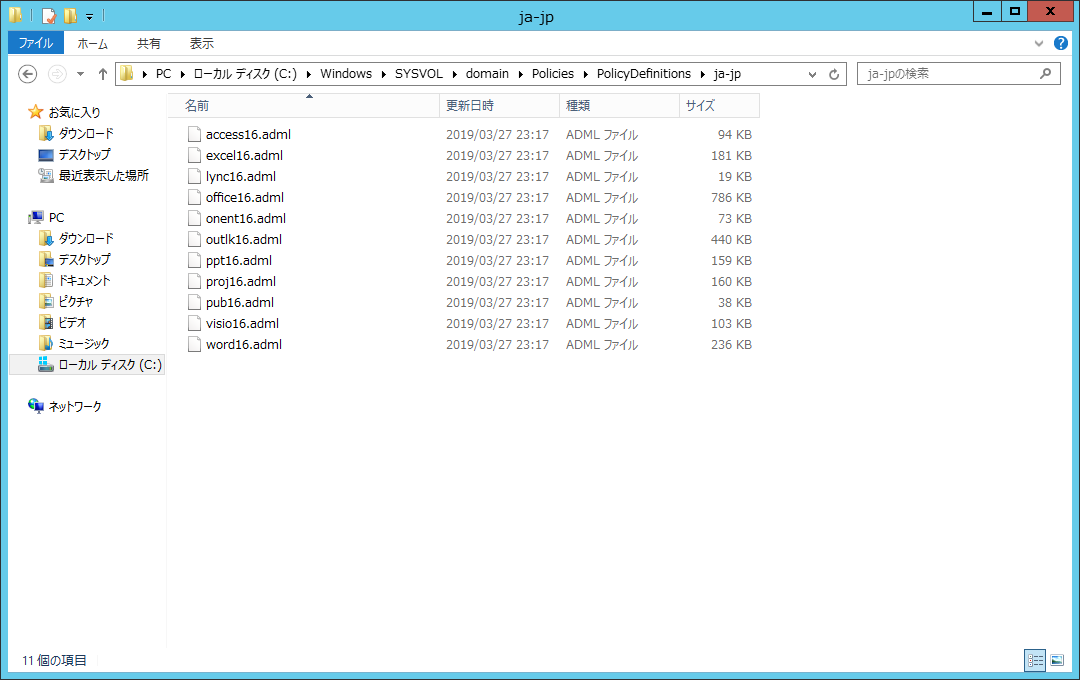Open ミュージック under PC
This screenshot has width=1080, height=680.
pyautogui.click(x=83, y=343)
